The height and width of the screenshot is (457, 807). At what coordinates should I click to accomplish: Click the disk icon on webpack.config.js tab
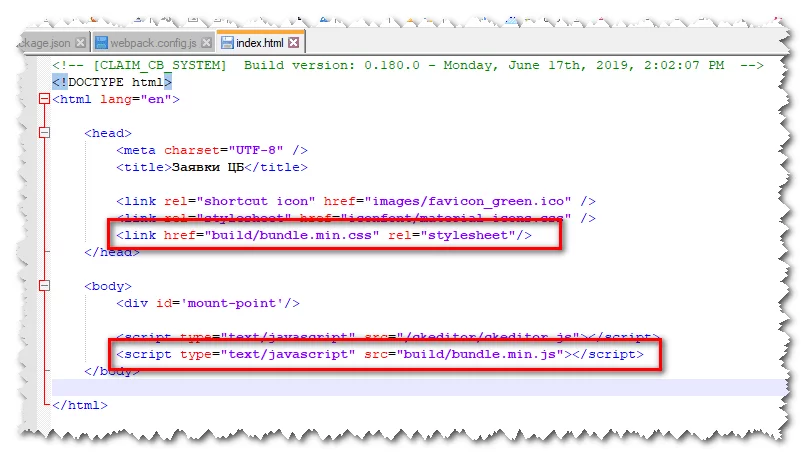[x=101, y=43]
